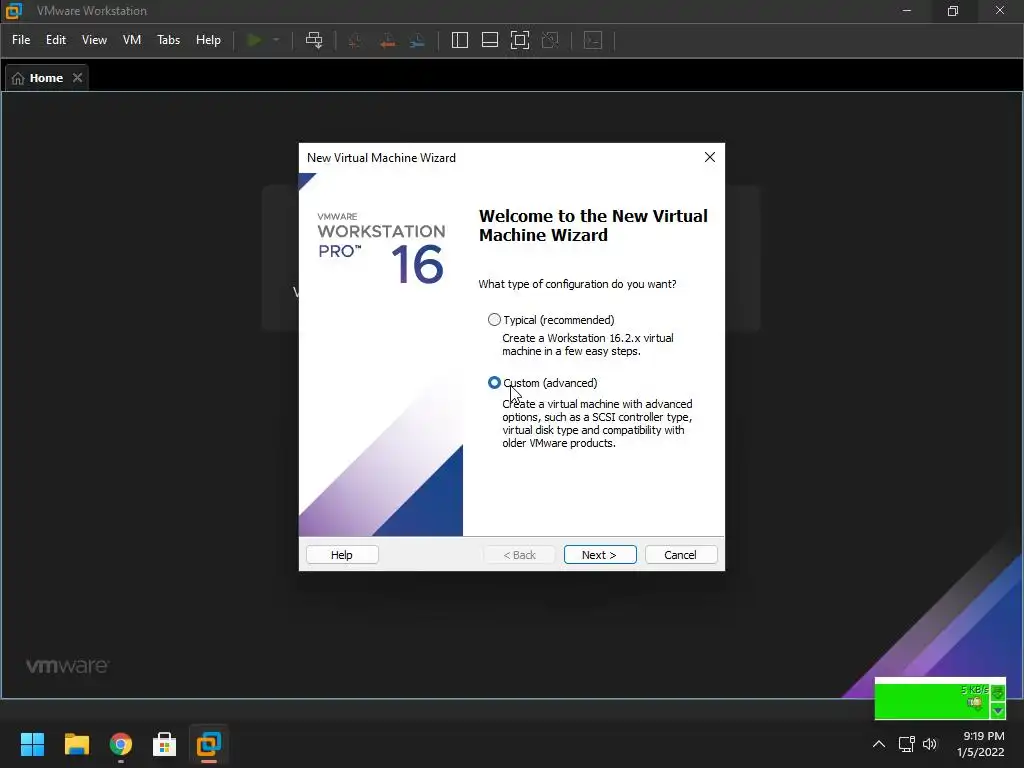Cancel the New Virtual Machine Wizard
Image resolution: width=1024 pixels, height=768 pixels.
pos(680,554)
